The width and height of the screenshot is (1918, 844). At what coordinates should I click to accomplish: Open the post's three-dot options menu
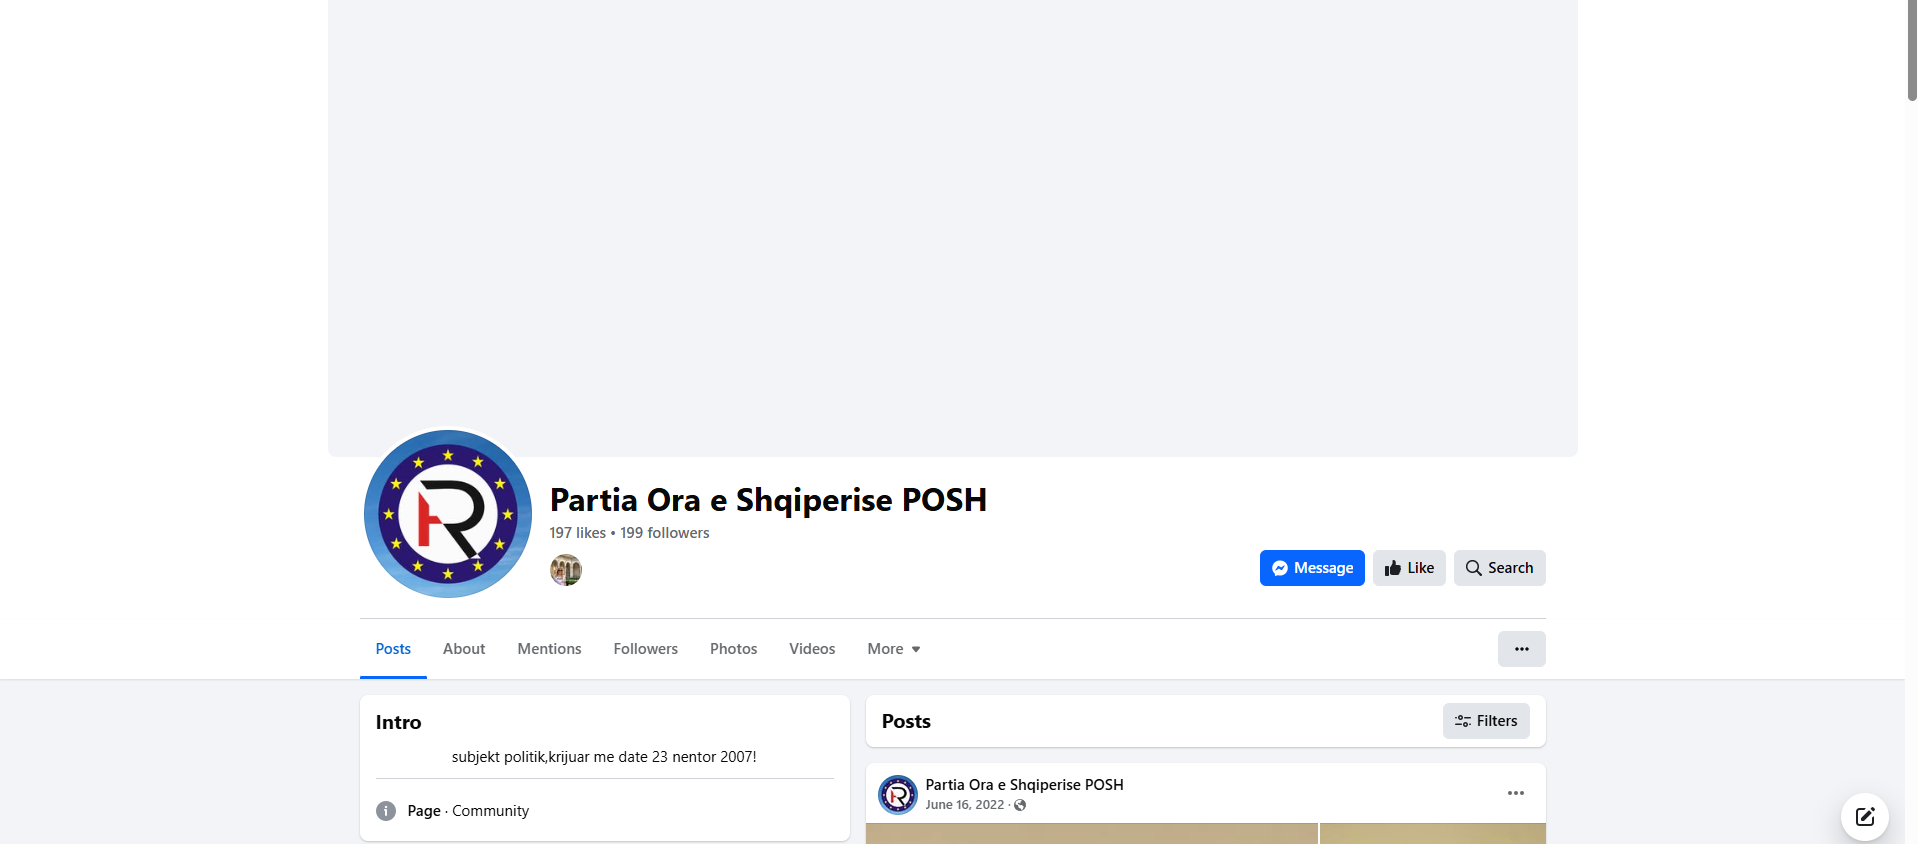pyautogui.click(x=1516, y=793)
